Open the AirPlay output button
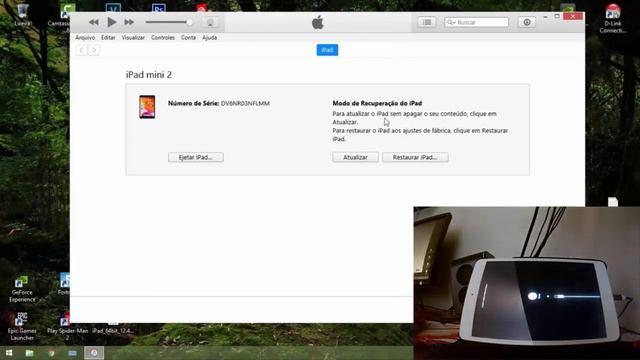This screenshot has height=360, width=640. [210, 22]
